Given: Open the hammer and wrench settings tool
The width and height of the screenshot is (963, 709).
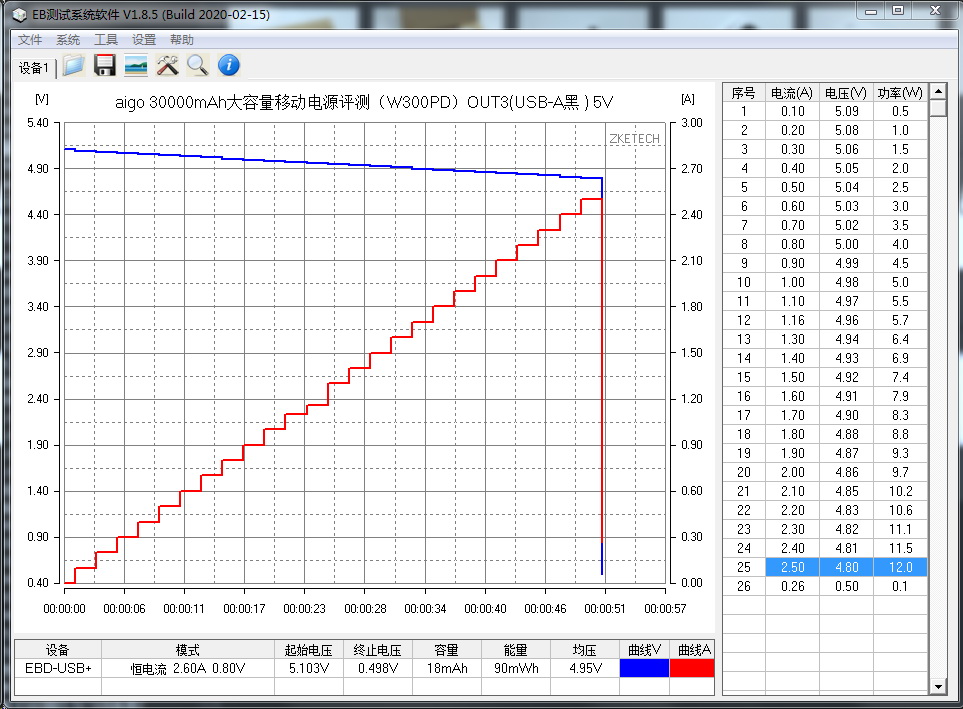Looking at the screenshot, I should click(167, 66).
